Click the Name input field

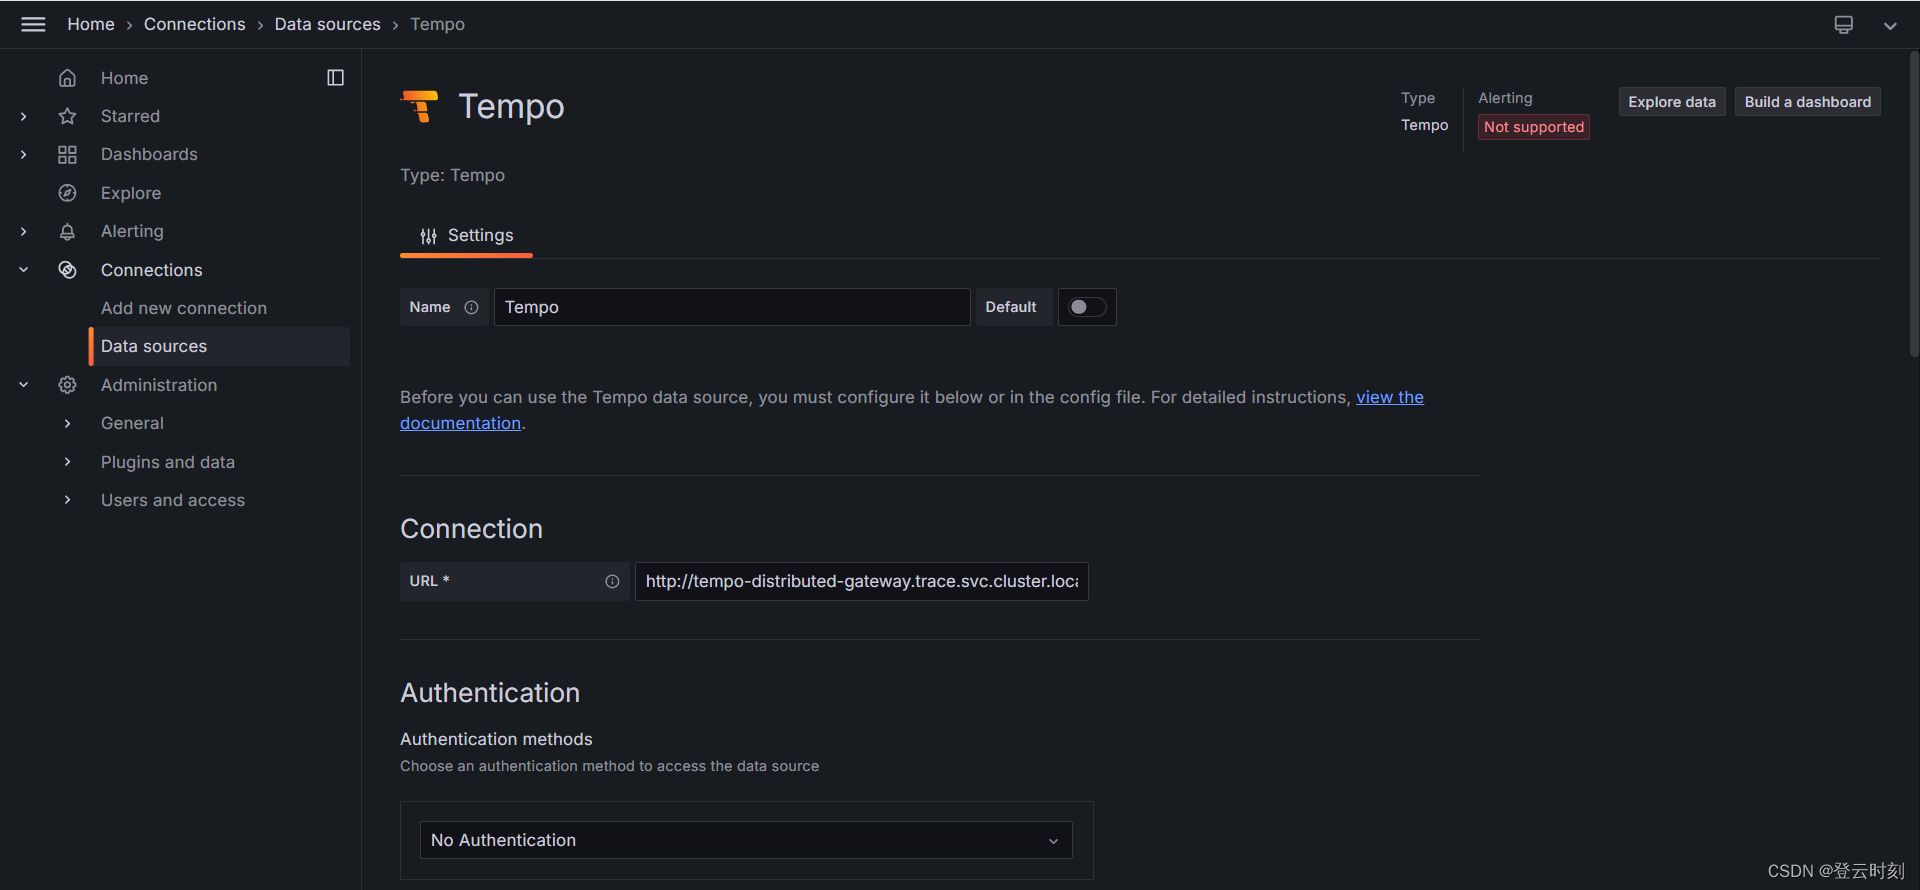[732, 307]
